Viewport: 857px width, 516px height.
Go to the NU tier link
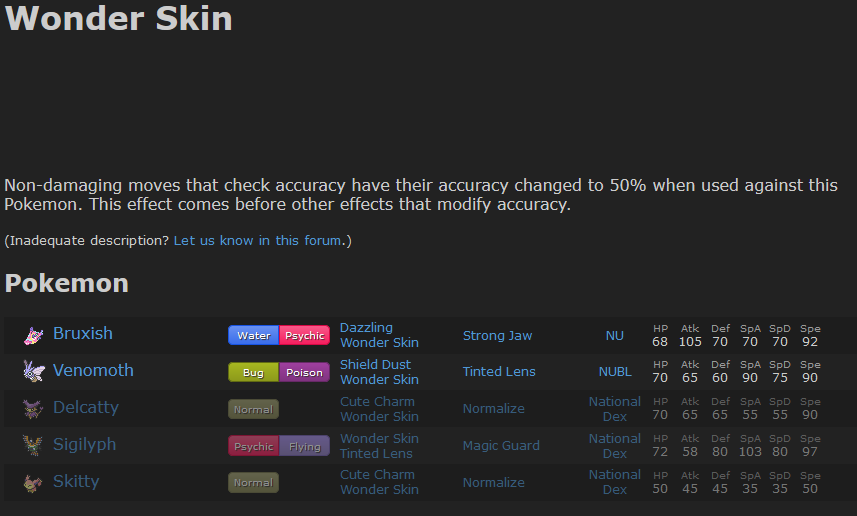tap(614, 336)
